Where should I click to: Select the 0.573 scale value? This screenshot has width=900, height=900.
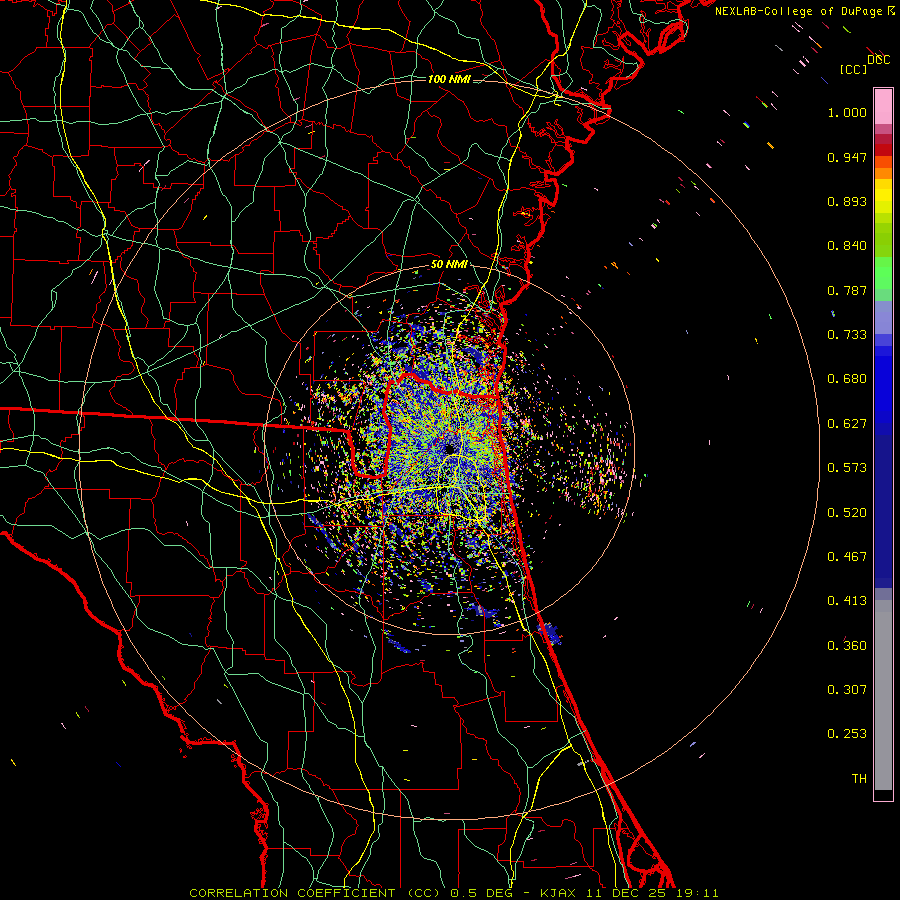[847, 468]
